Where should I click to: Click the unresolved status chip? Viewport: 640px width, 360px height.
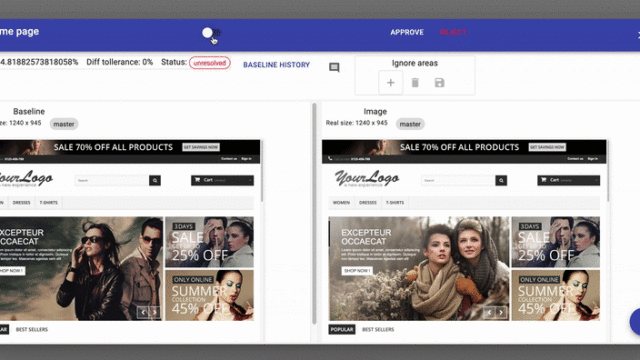(x=210, y=63)
